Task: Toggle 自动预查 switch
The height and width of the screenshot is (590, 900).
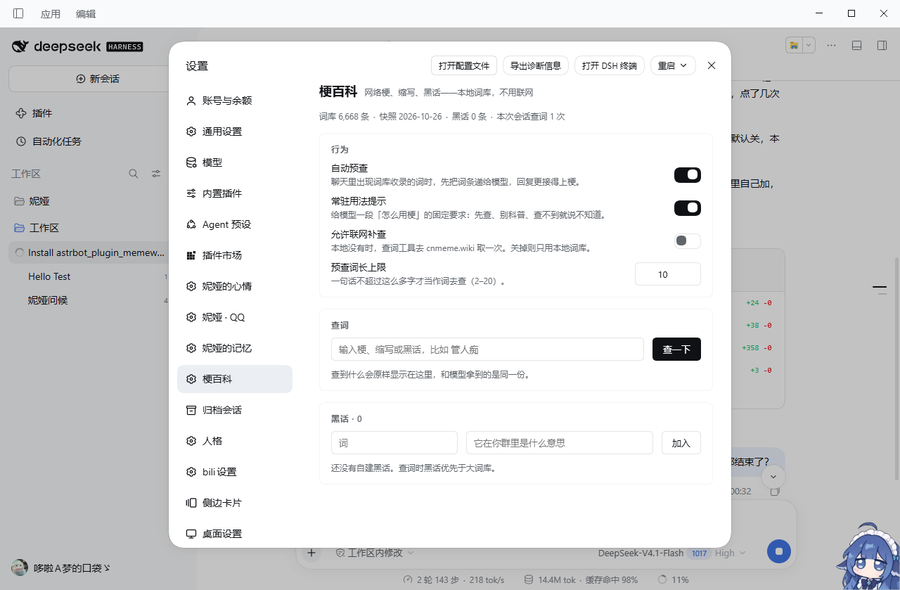Action: pos(687,174)
